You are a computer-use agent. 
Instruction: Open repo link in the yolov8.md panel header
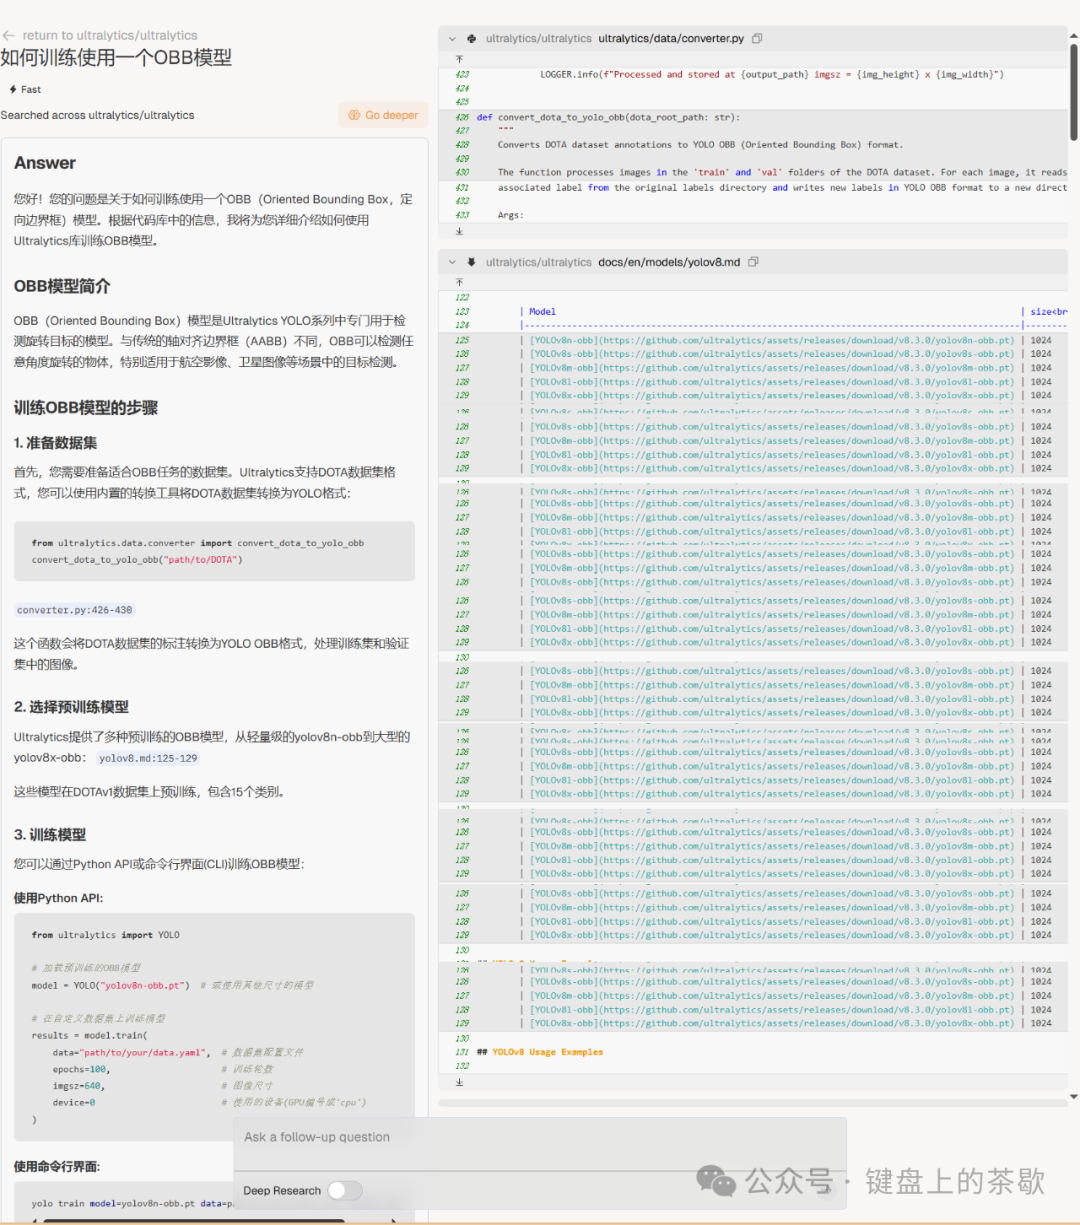point(539,262)
